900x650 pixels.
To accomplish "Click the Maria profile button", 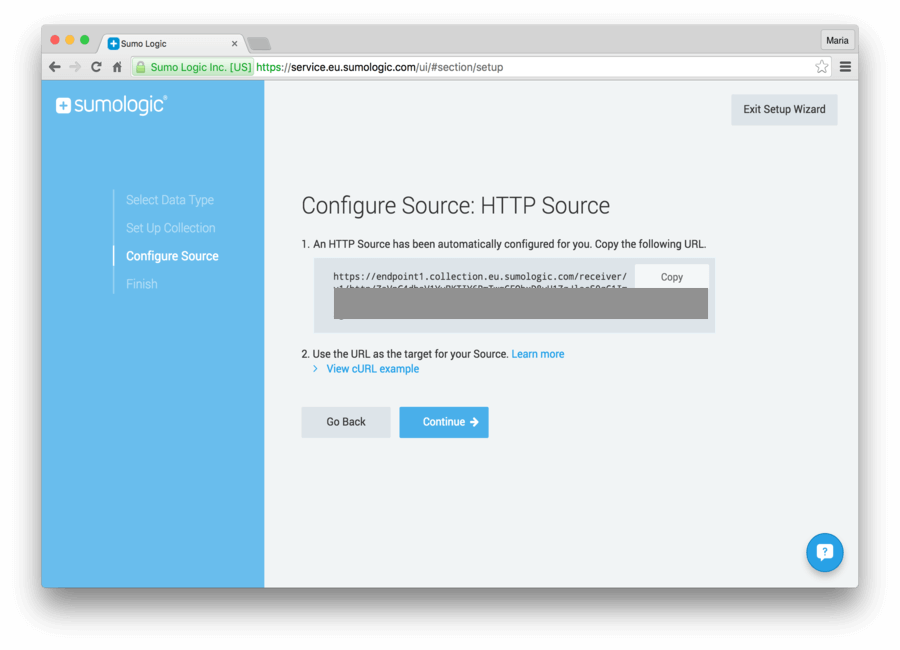I will [x=837, y=40].
